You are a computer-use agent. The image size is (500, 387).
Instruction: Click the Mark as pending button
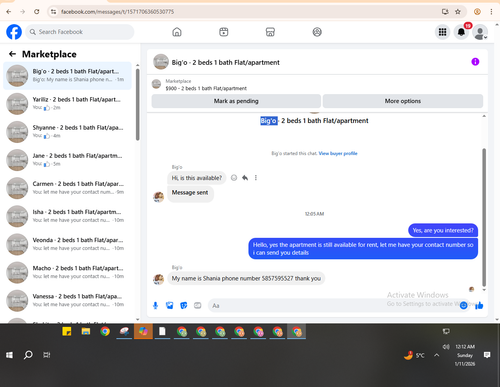(236, 101)
